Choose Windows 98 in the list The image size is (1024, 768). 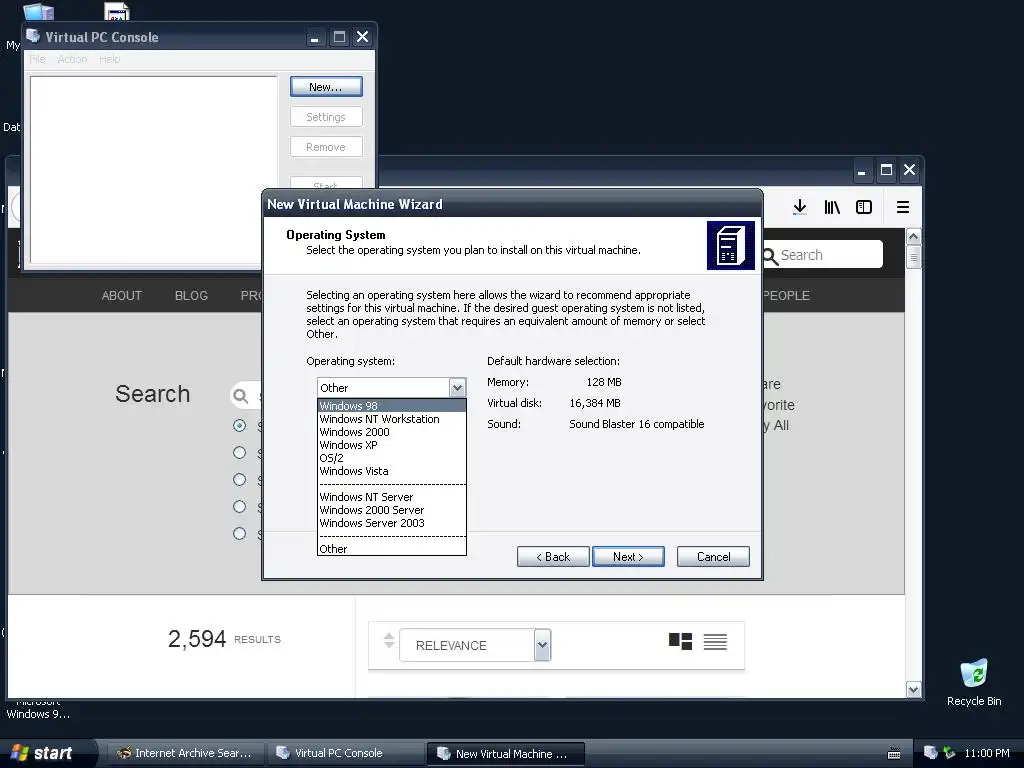pyautogui.click(x=392, y=406)
